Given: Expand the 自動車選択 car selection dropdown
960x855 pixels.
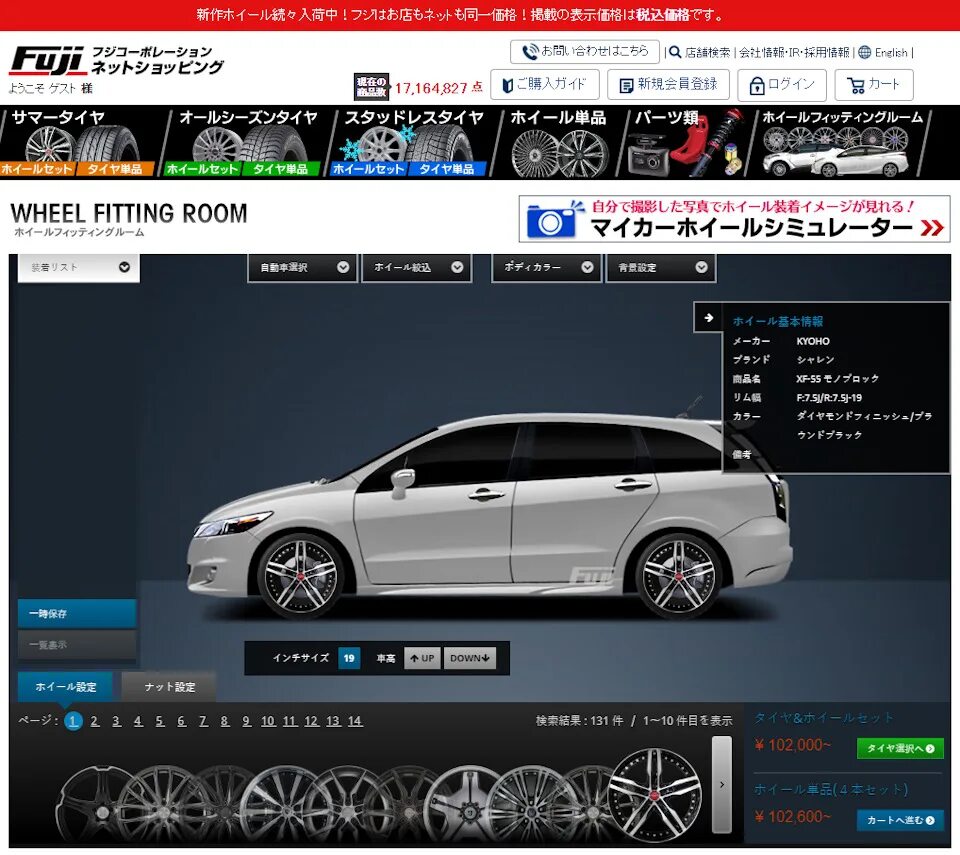Looking at the screenshot, I should click(x=303, y=268).
